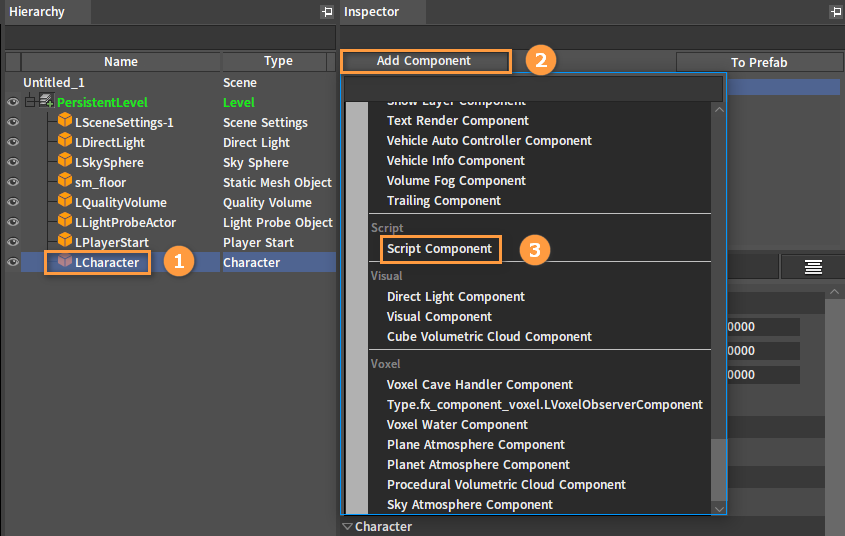This screenshot has height=536, width=845.
Task: Choose Script Component from the list
Action: (439, 249)
